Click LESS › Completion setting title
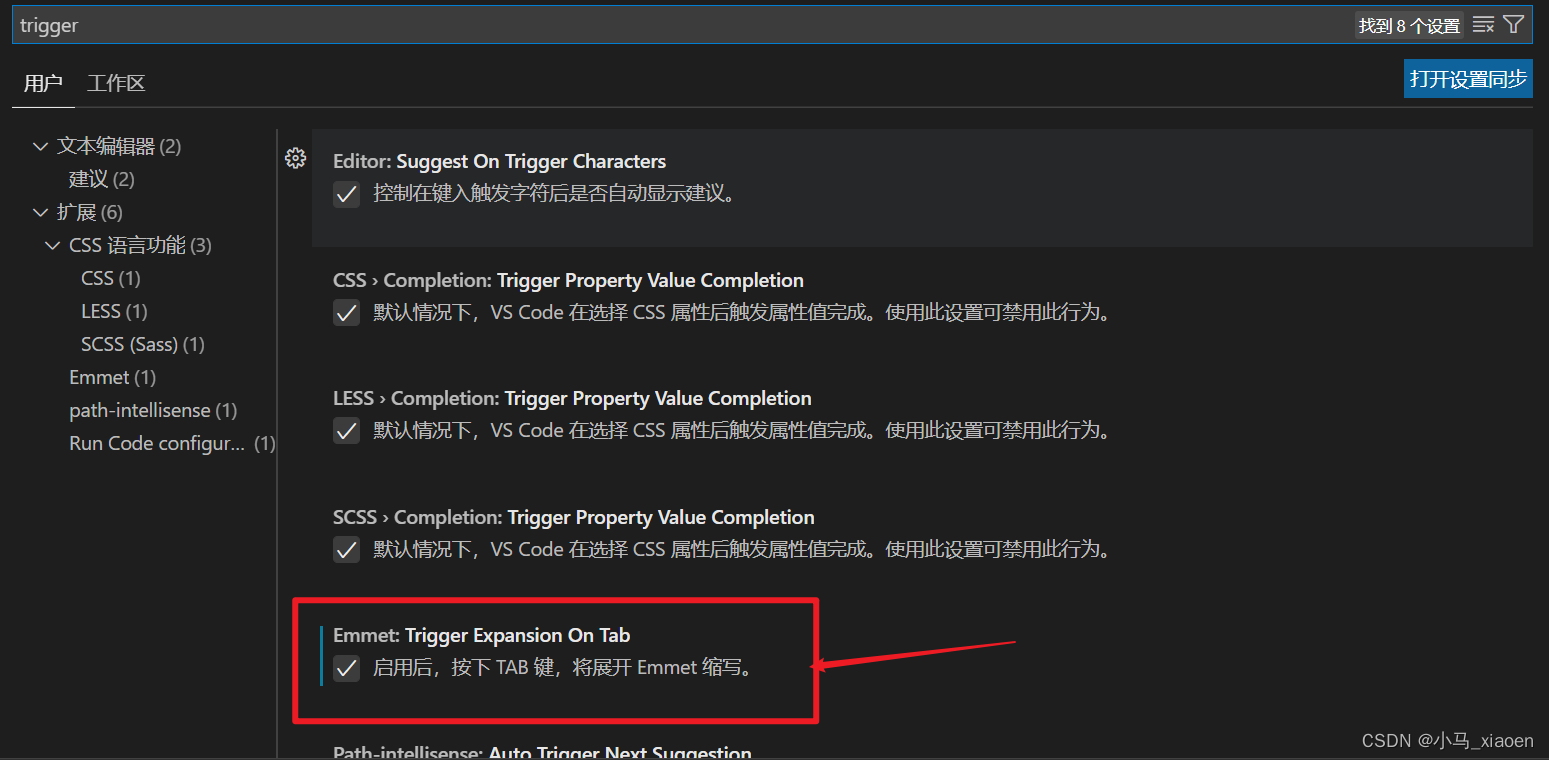Viewport: 1549px width, 760px height. (x=572, y=399)
